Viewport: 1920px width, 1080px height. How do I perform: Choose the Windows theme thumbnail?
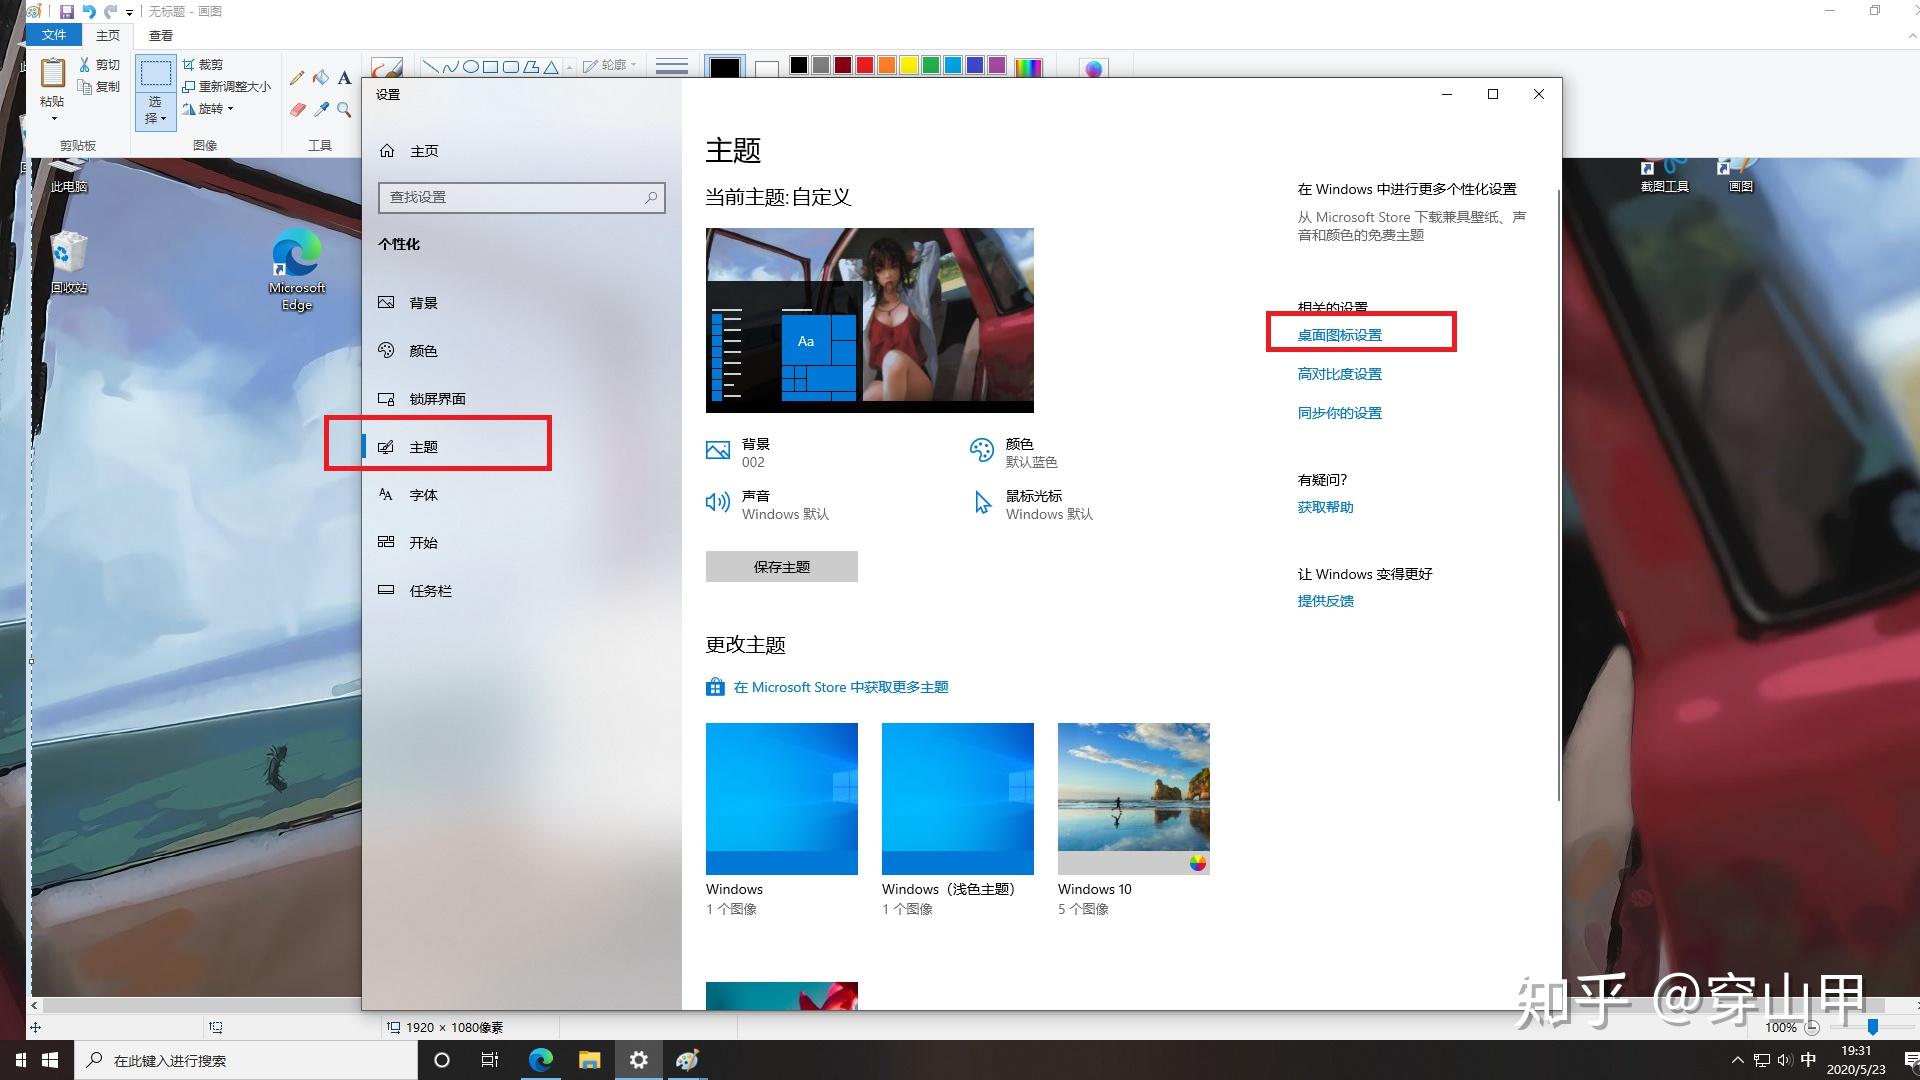pyautogui.click(x=782, y=799)
